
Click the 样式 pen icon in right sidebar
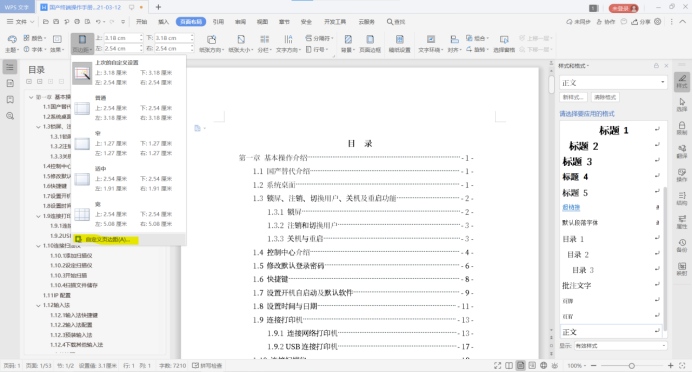point(682,81)
